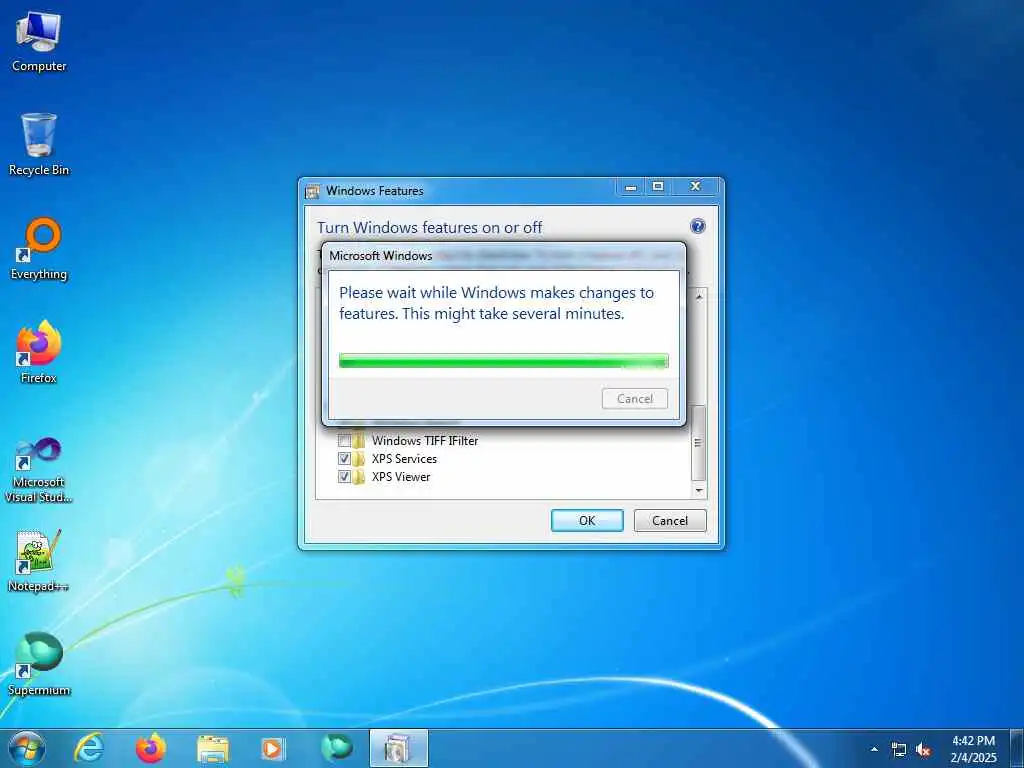Screen dimensions: 1024x768
Task: Close the Windows Features window
Action: [x=696, y=187]
